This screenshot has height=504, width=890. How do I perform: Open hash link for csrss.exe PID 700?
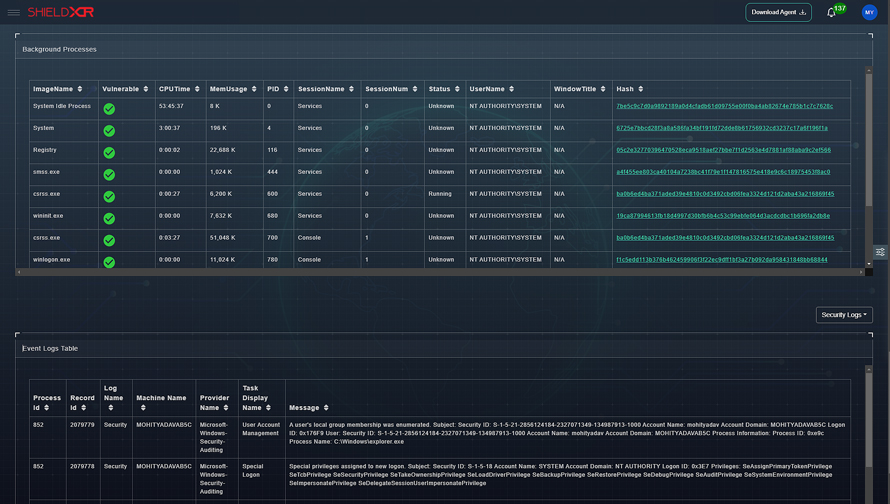click(725, 238)
